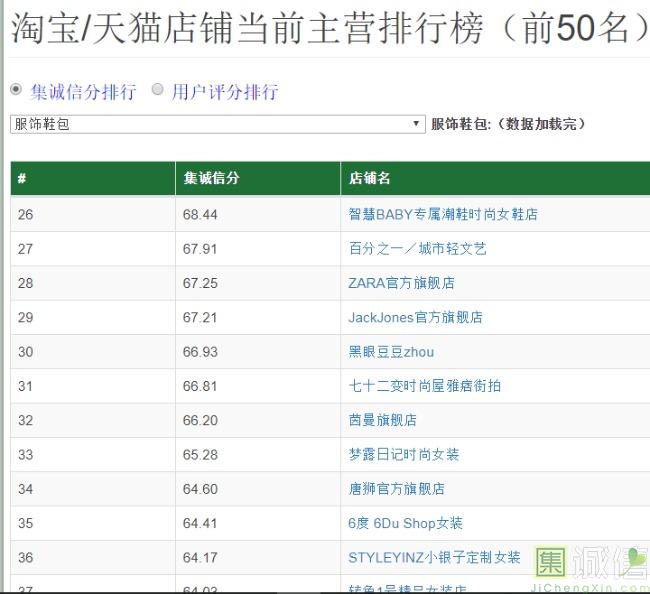
Task: Open 七十二变时尚屋雅痞街拍 shop link
Action: coord(425,386)
